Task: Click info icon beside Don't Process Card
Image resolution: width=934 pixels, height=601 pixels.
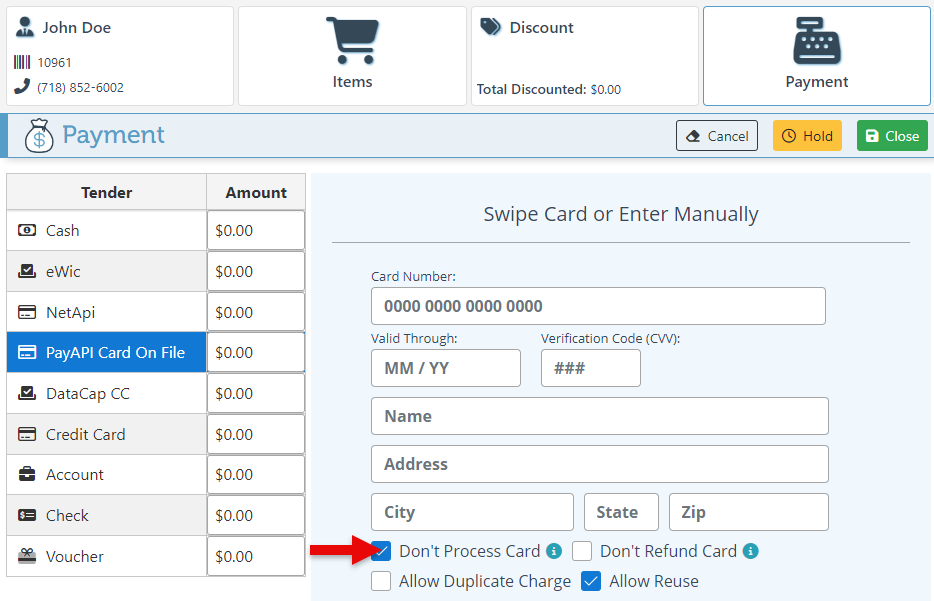Action: coord(553,551)
